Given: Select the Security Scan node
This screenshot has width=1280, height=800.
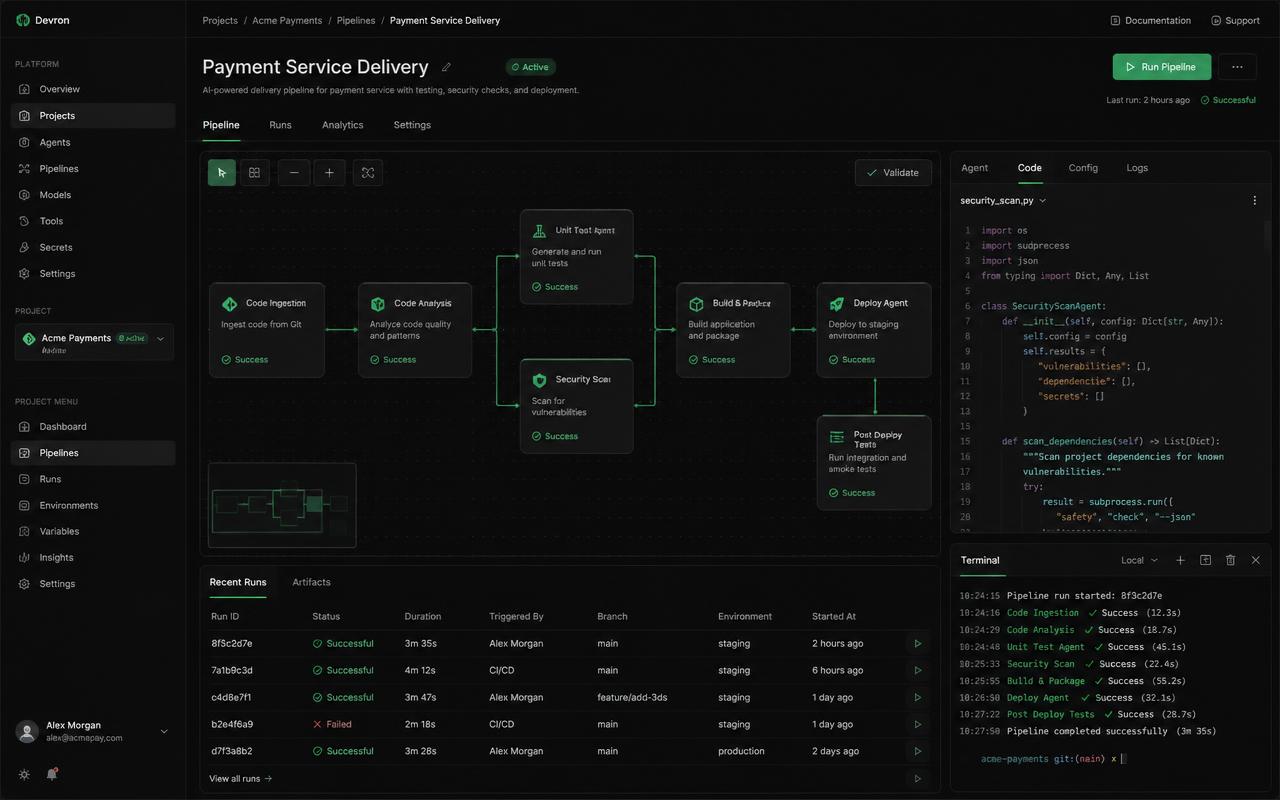Looking at the screenshot, I should pyautogui.click(x=577, y=406).
